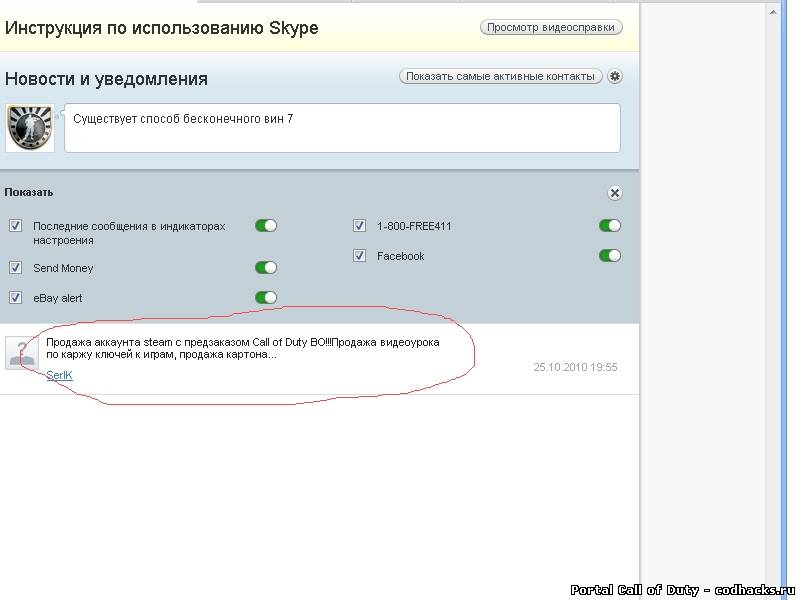Click the SerIK contact placeholder avatar
The width and height of the screenshot is (800, 600).
(22, 353)
